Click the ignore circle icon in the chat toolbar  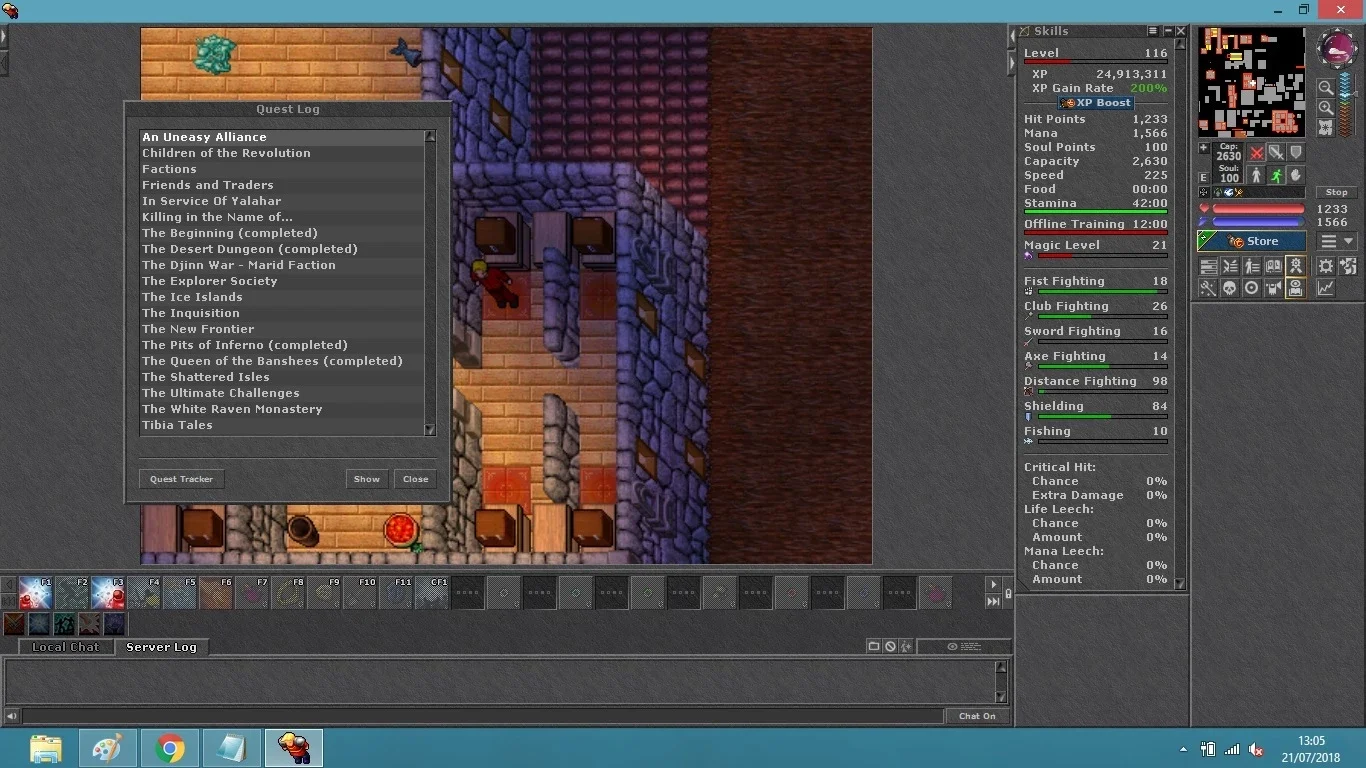pyautogui.click(x=890, y=646)
